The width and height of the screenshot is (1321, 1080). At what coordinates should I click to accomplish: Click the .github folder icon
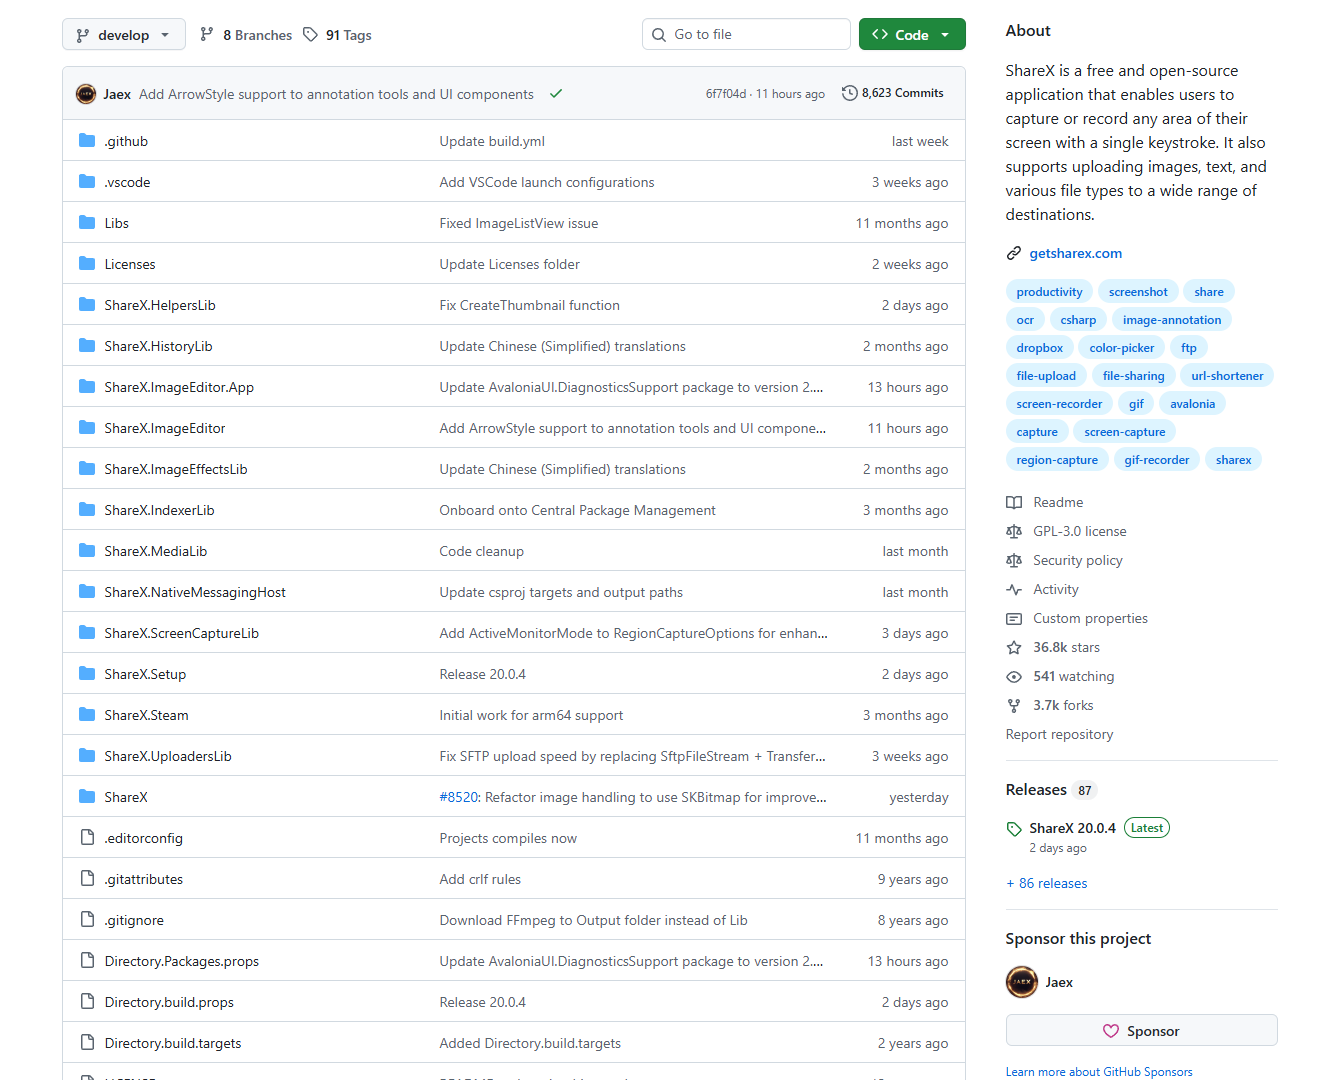pos(87,141)
